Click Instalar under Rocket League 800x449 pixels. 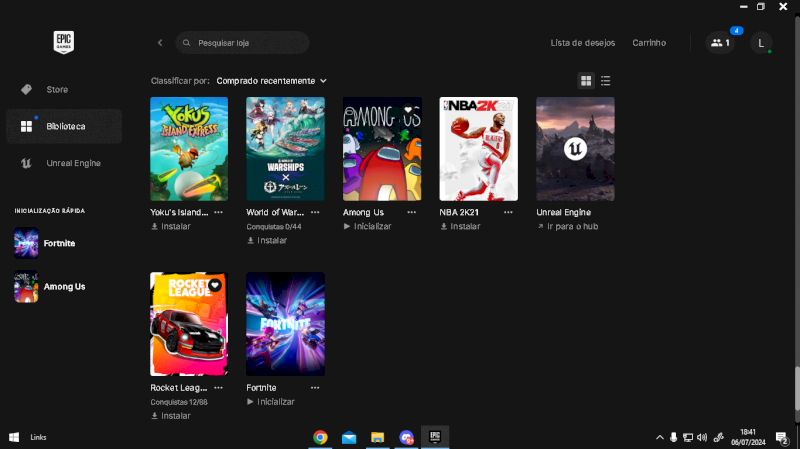[x=171, y=416]
